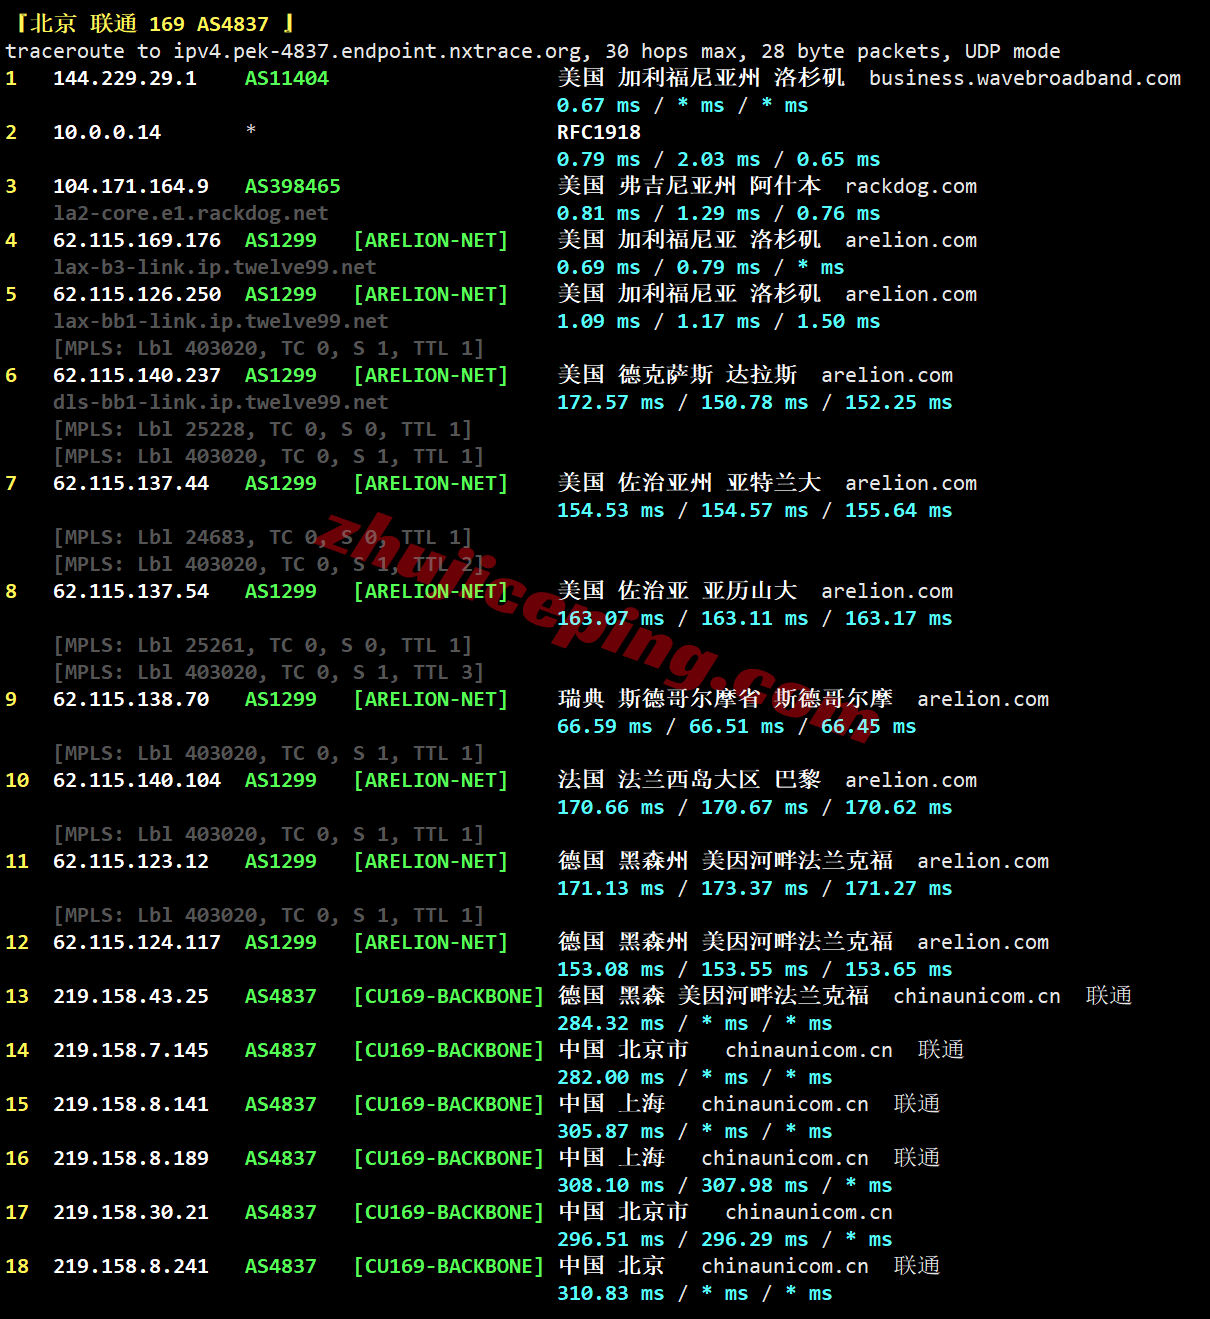The width and height of the screenshot is (1210, 1319).
Task: Click MPLS label line Lbl 25261
Action: pos(263,645)
